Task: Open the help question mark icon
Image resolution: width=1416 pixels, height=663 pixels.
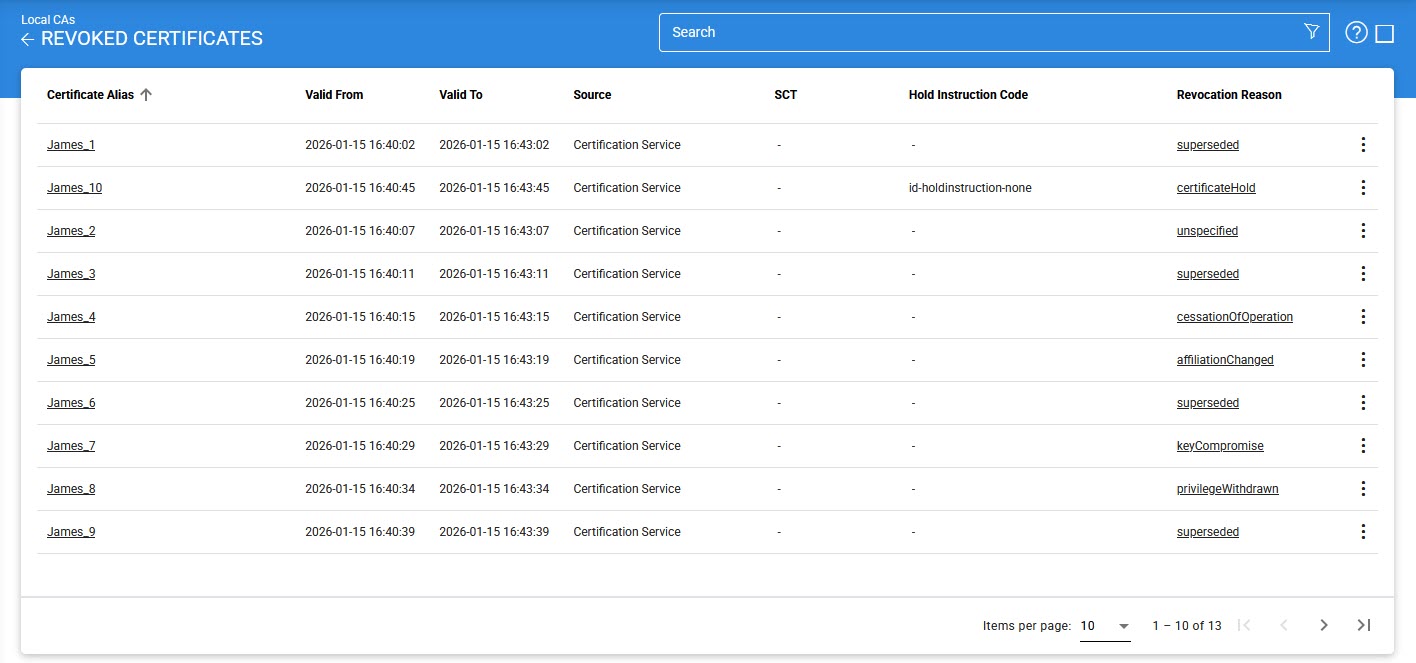Action: point(1355,33)
